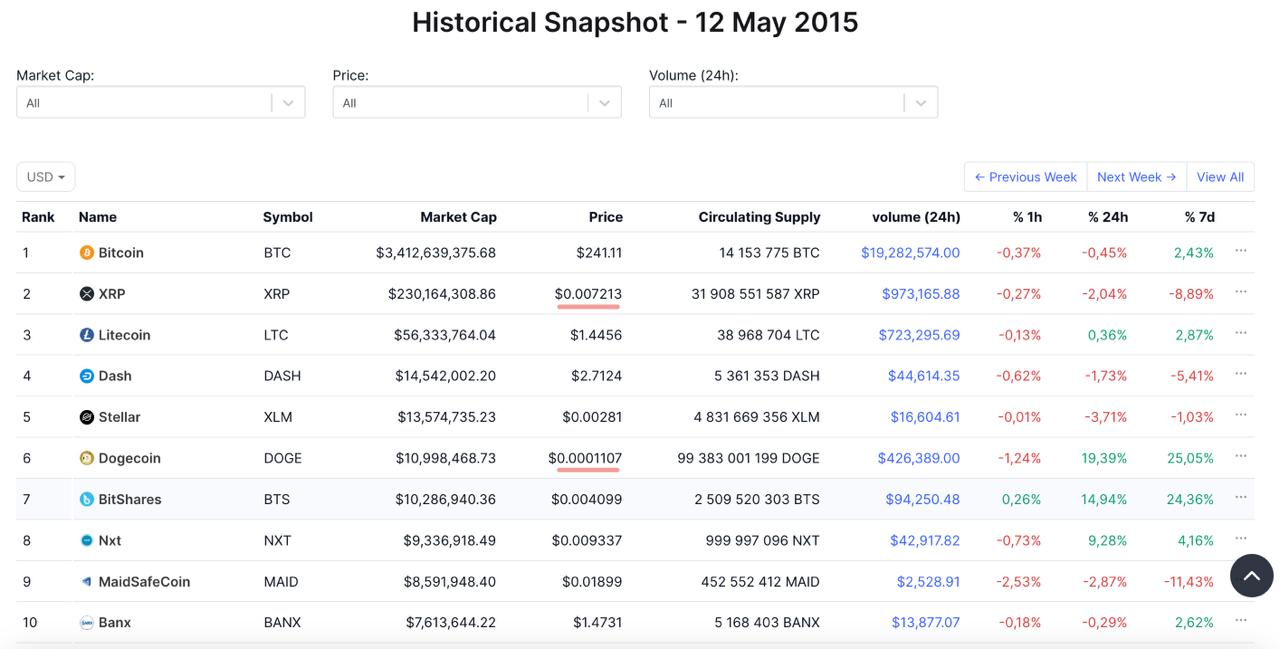The image size is (1280, 649).
Task: Click the MaidSafeCoin logo icon
Action: pyautogui.click(x=86, y=581)
